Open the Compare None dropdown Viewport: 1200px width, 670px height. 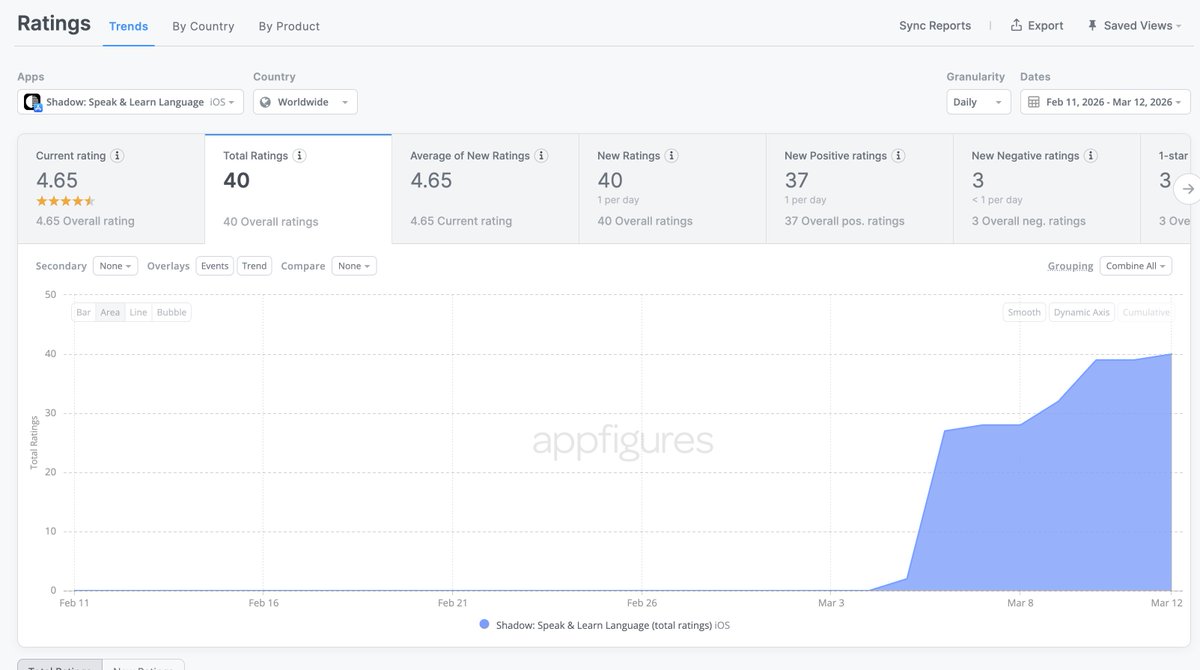pyautogui.click(x=354, y=266)
